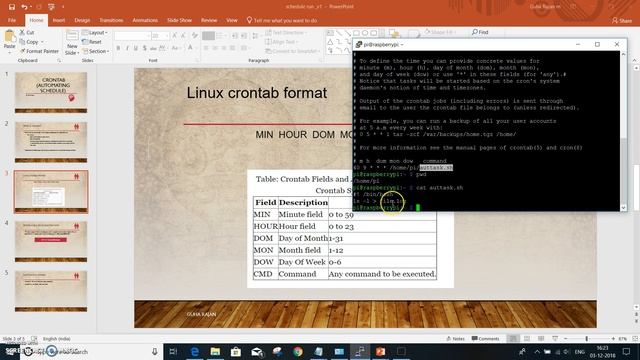Start slideshow from beginning via Quick Access
The width and height of the screenshot is (640, 360).
coord(51,7)
